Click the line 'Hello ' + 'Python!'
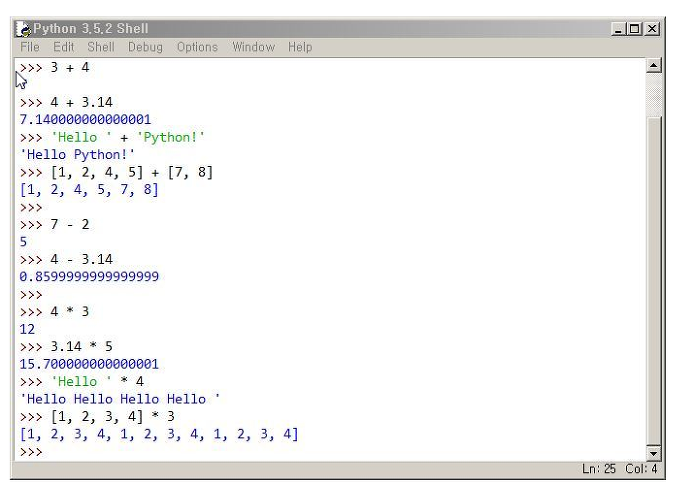Image resolution: width=694 pixels, height=484 pixels. click(x=112, y=137)
